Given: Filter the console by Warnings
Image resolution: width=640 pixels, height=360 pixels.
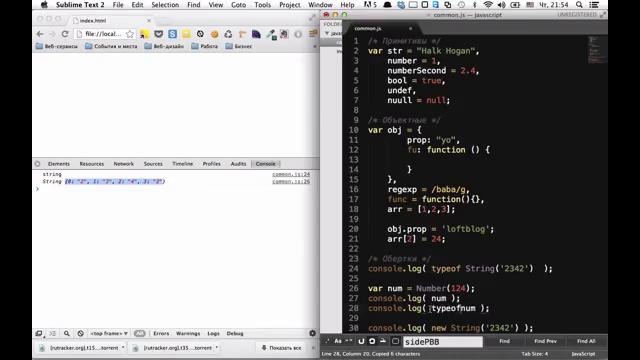Looking at the screenshot, I should click(188, 333).
